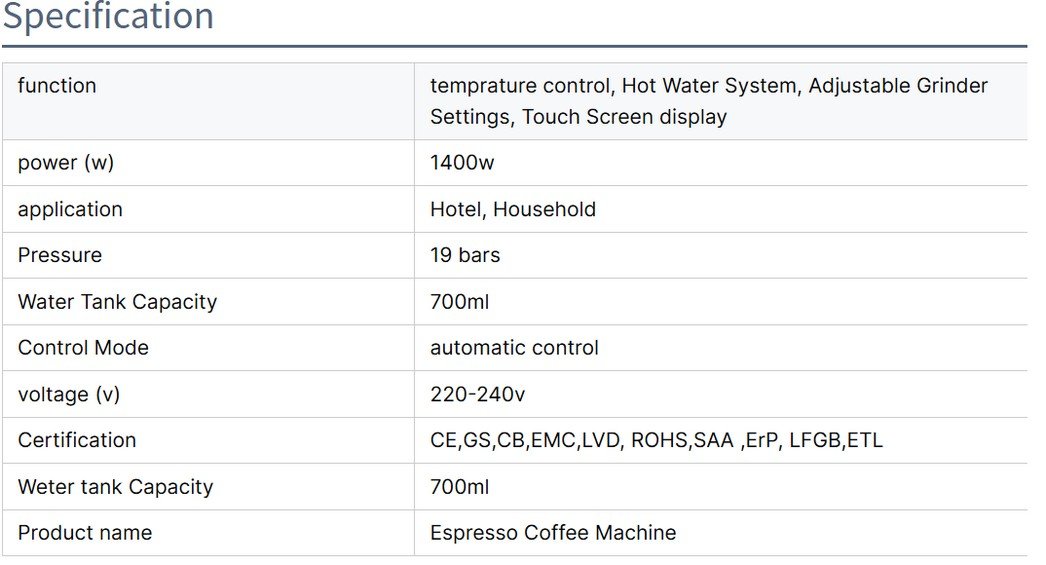1046x565 pixels.
Task: Click the 'function' label cell
Action: pyautogui.click(x=57, y=86)
